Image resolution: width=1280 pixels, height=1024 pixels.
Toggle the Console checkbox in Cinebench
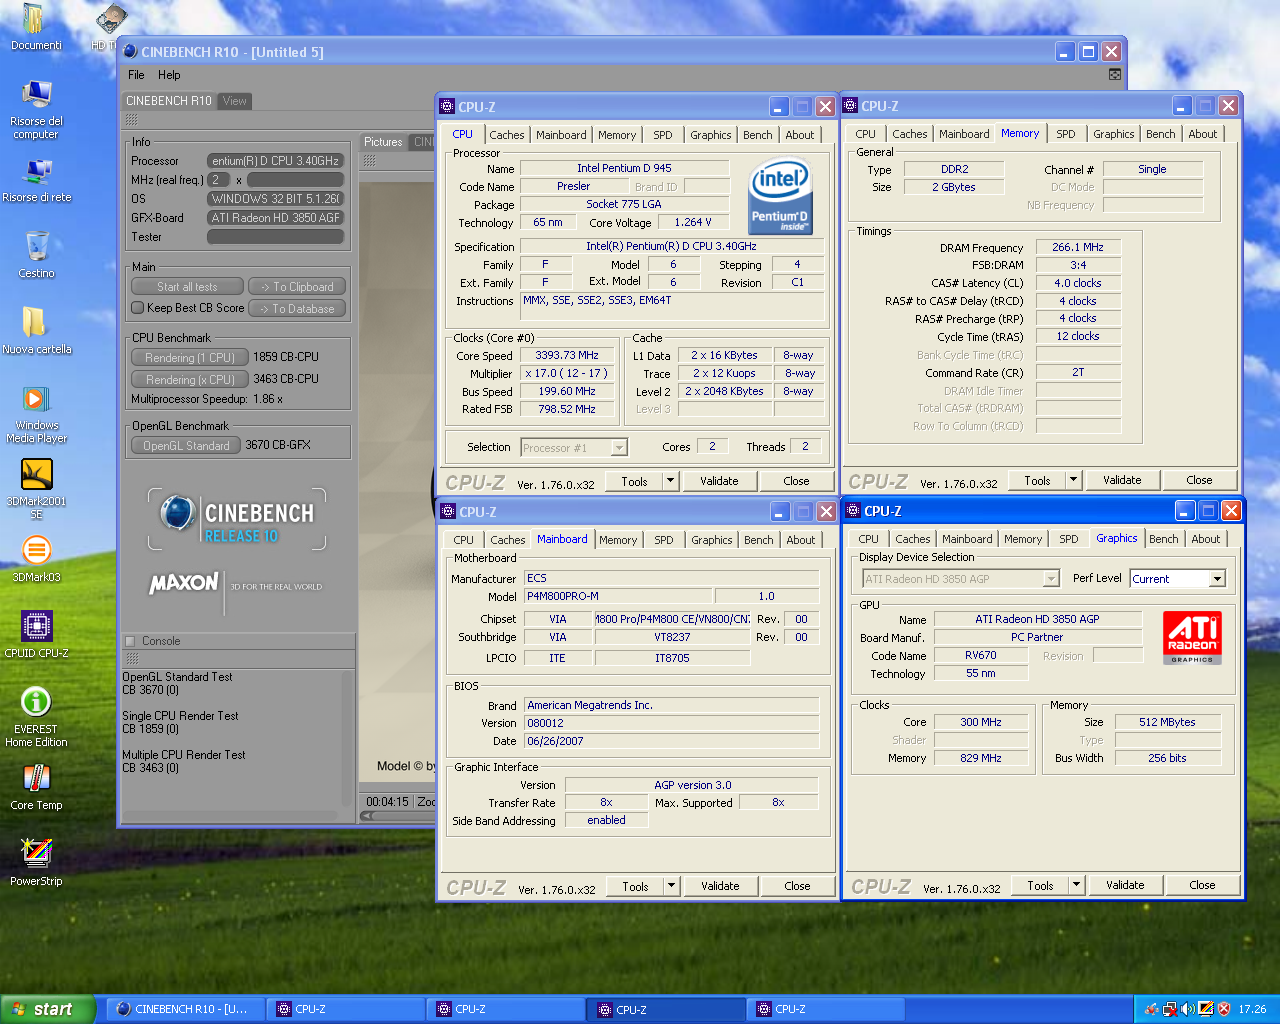130,641
